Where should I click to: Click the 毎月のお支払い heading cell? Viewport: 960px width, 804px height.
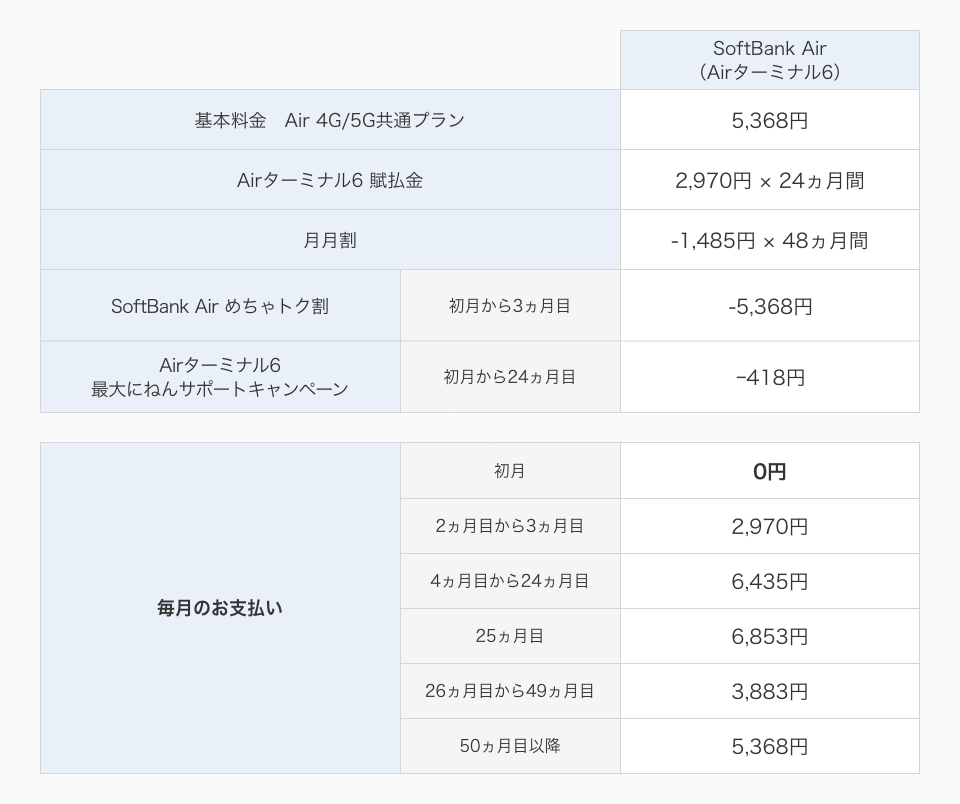point(220,607)
